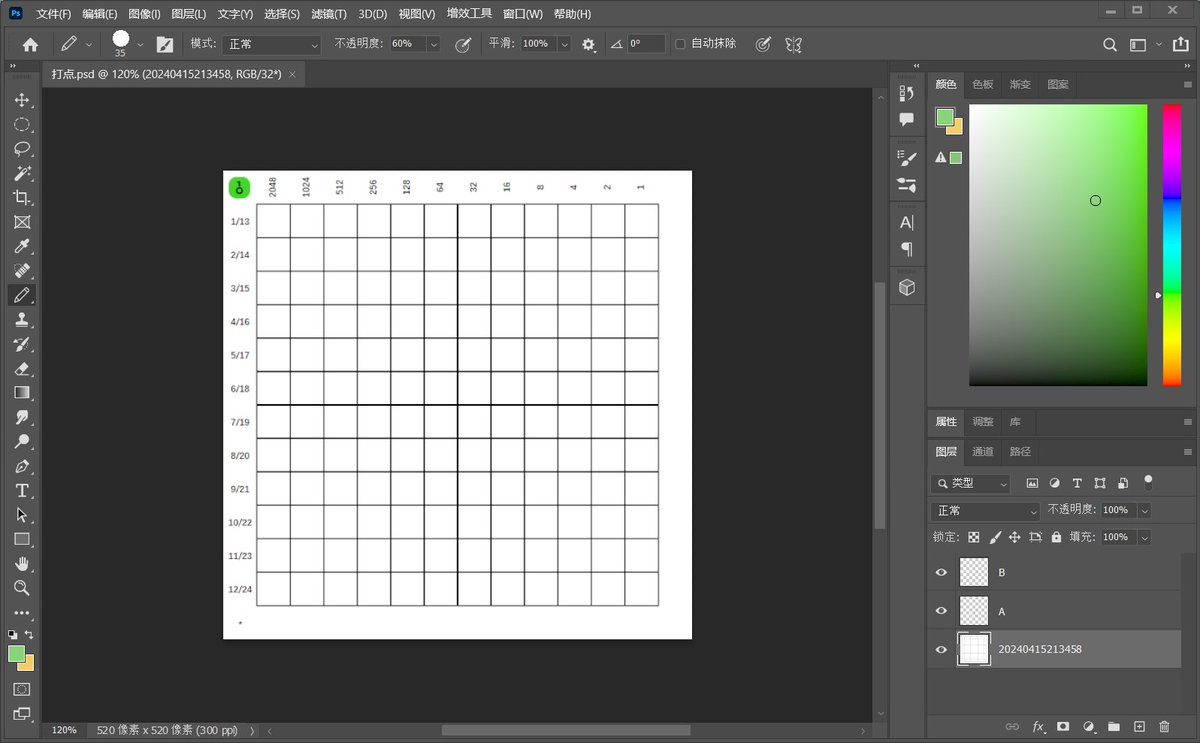Hide layer A with eye icon

click(941, 611)
